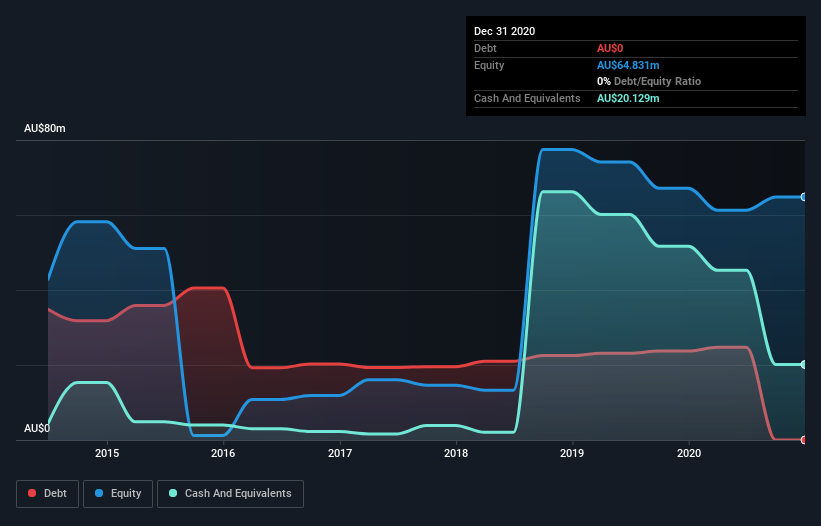This screenshot has height=526, width=821.
Task: Click the 2015 x-axis label
Action: coord(107,453)
